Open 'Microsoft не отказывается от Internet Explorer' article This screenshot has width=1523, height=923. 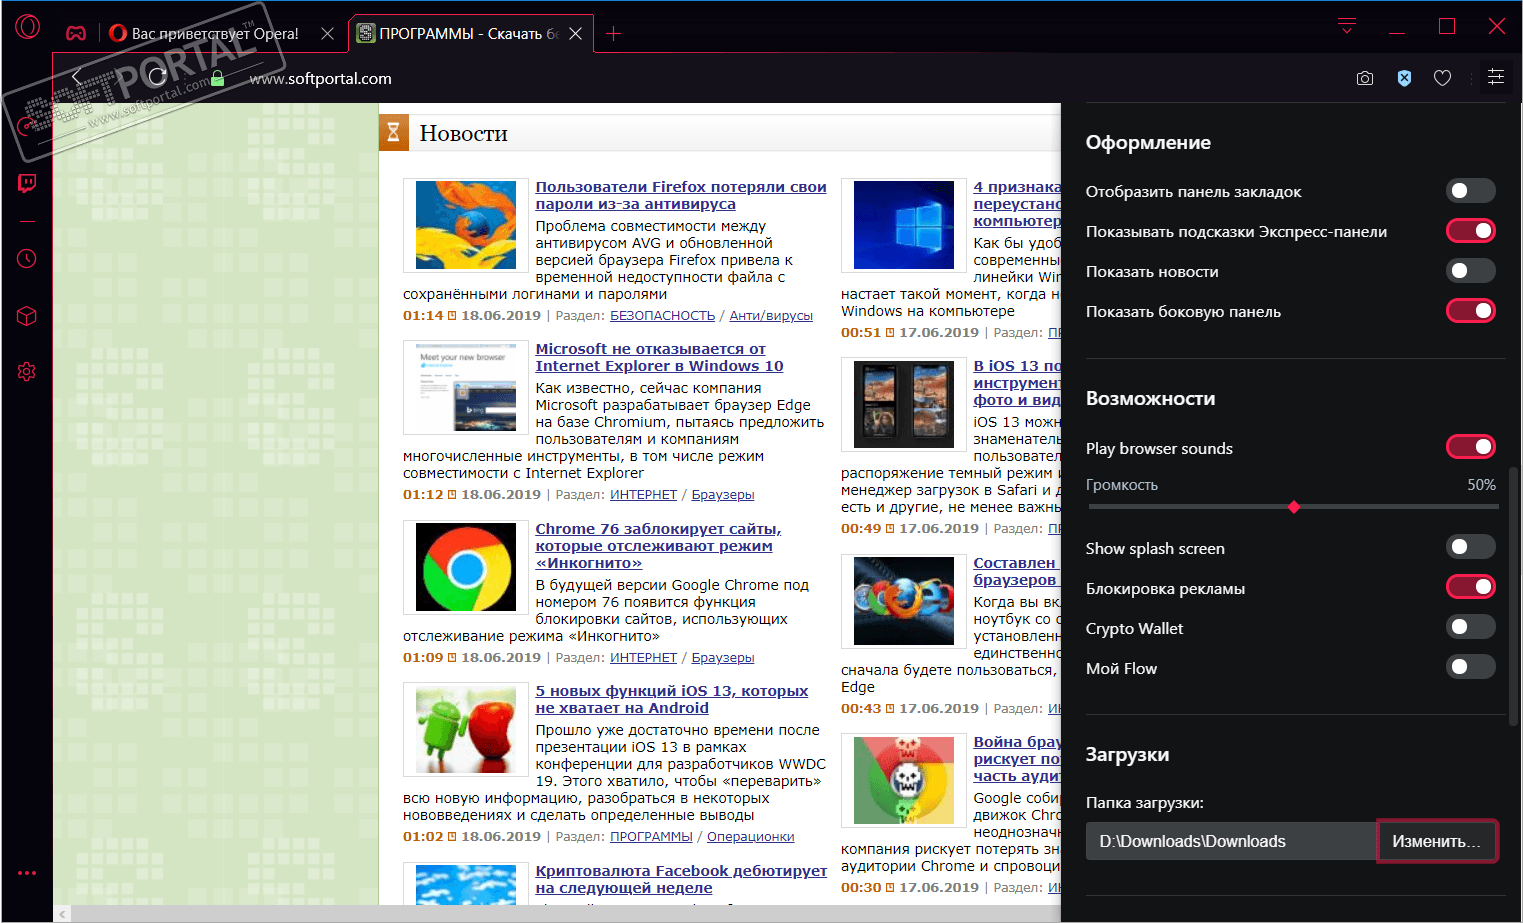point(659,357)
